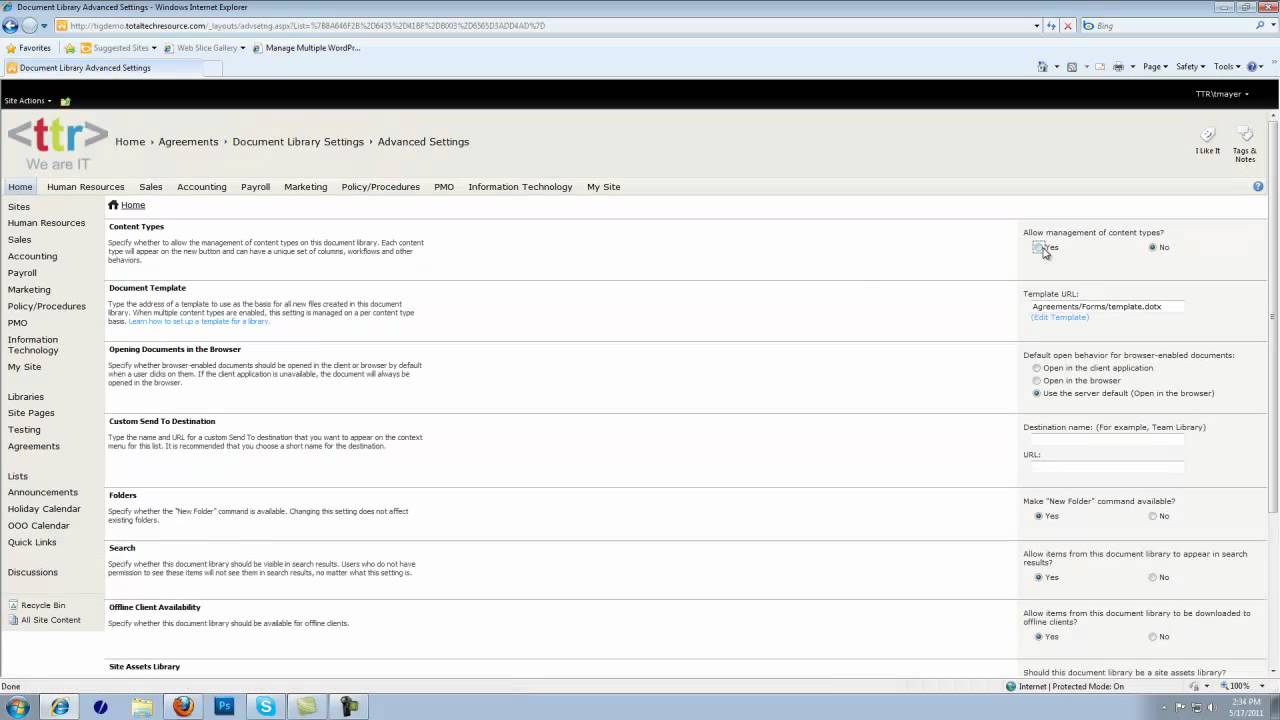Viewport: 1280px width, 720px height.
Task: Click the IE back arrow button
Action: point(11,26)
